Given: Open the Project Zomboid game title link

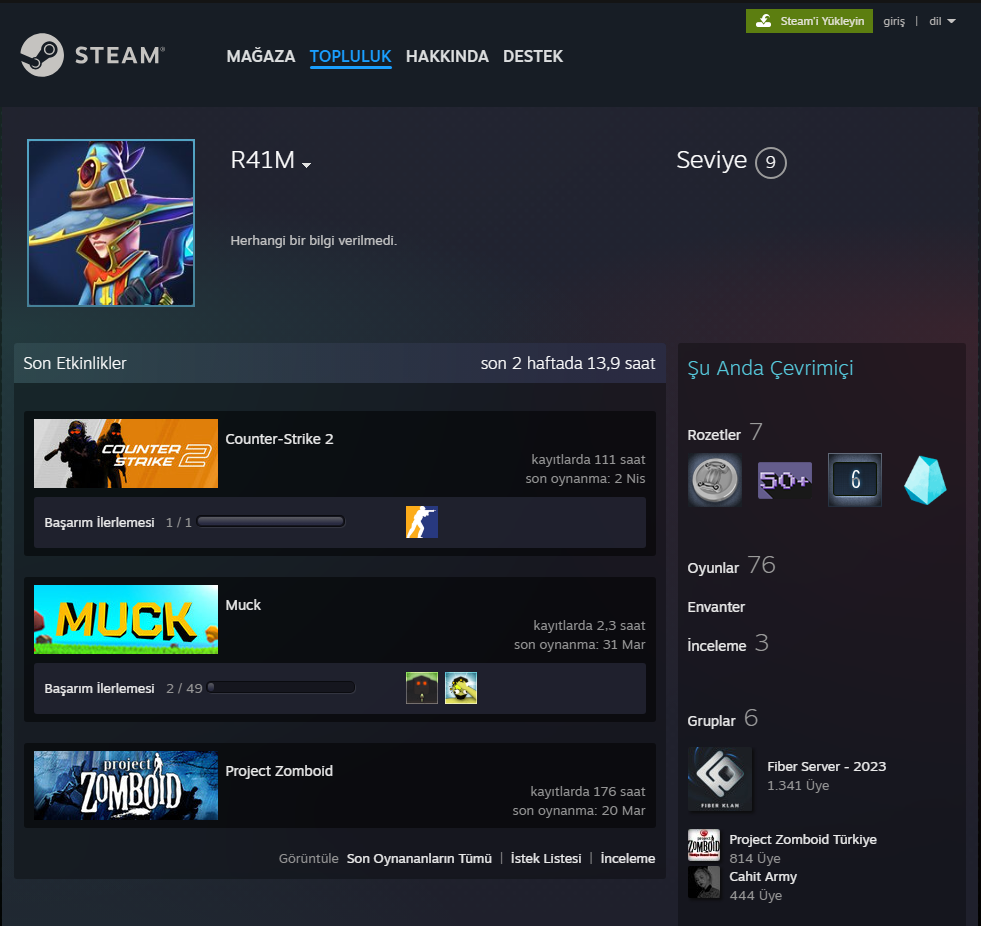Looking at the screenshot, I should 278,771.
